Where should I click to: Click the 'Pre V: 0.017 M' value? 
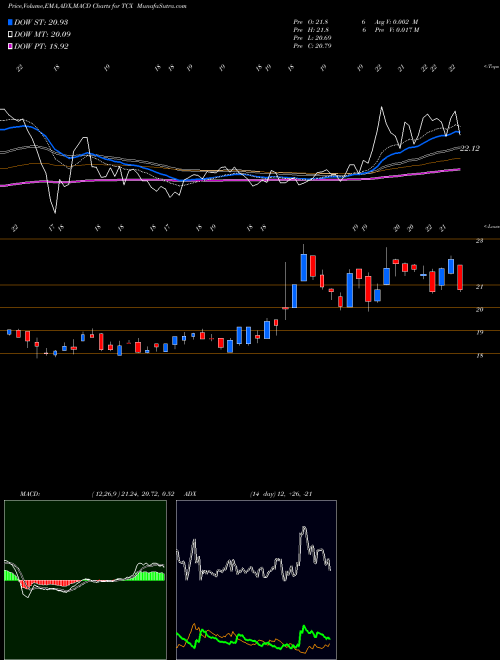tap(396, 30)
